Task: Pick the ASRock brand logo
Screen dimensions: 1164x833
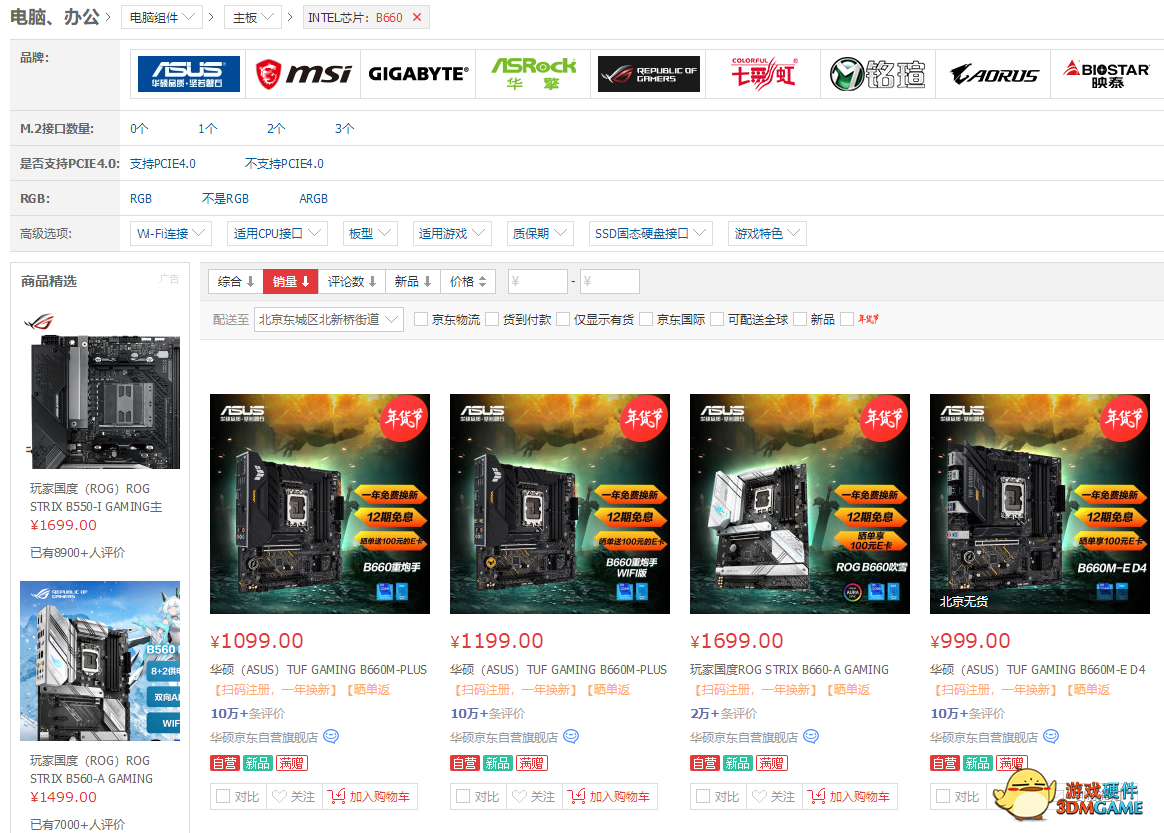Action: click(533, 74)
